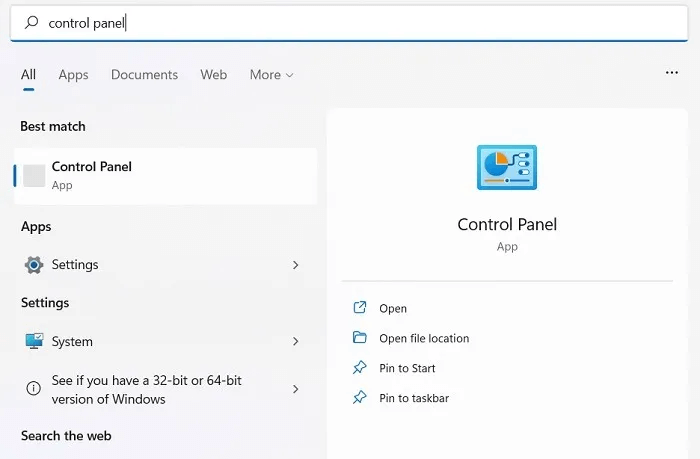Expand the More filter dropdown

pyautogui.click(x=272, y=75)
